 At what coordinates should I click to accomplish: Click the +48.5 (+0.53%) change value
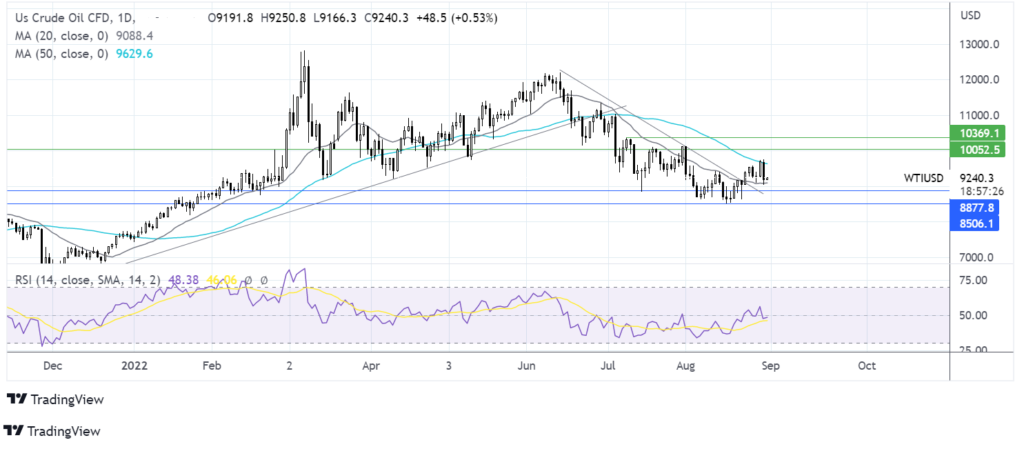pos(458,19)
